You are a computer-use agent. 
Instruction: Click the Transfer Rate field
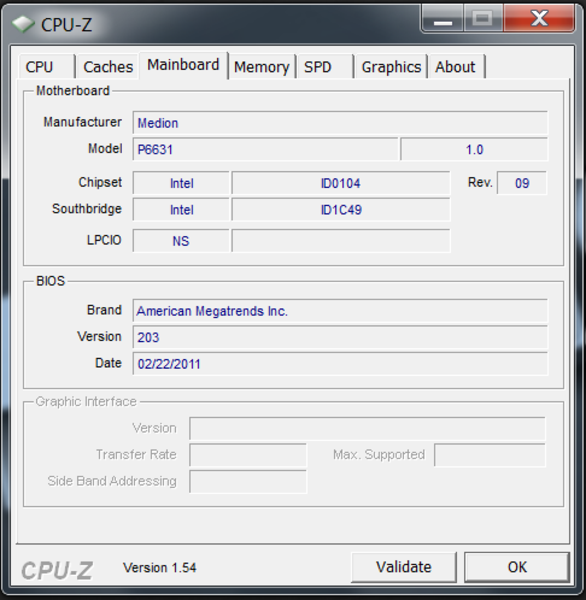tap(248, 455)
